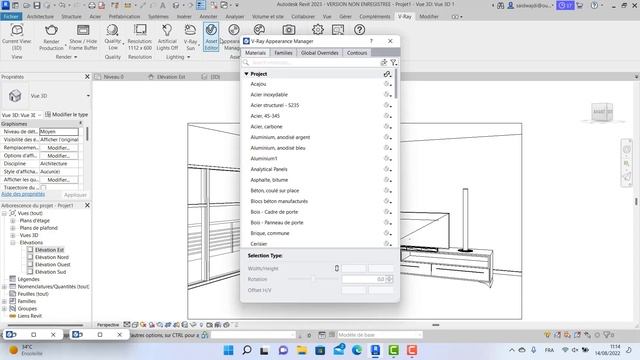640x360 pixels.
Task: Open the Architecture ribbon tab
Action: 40,16
